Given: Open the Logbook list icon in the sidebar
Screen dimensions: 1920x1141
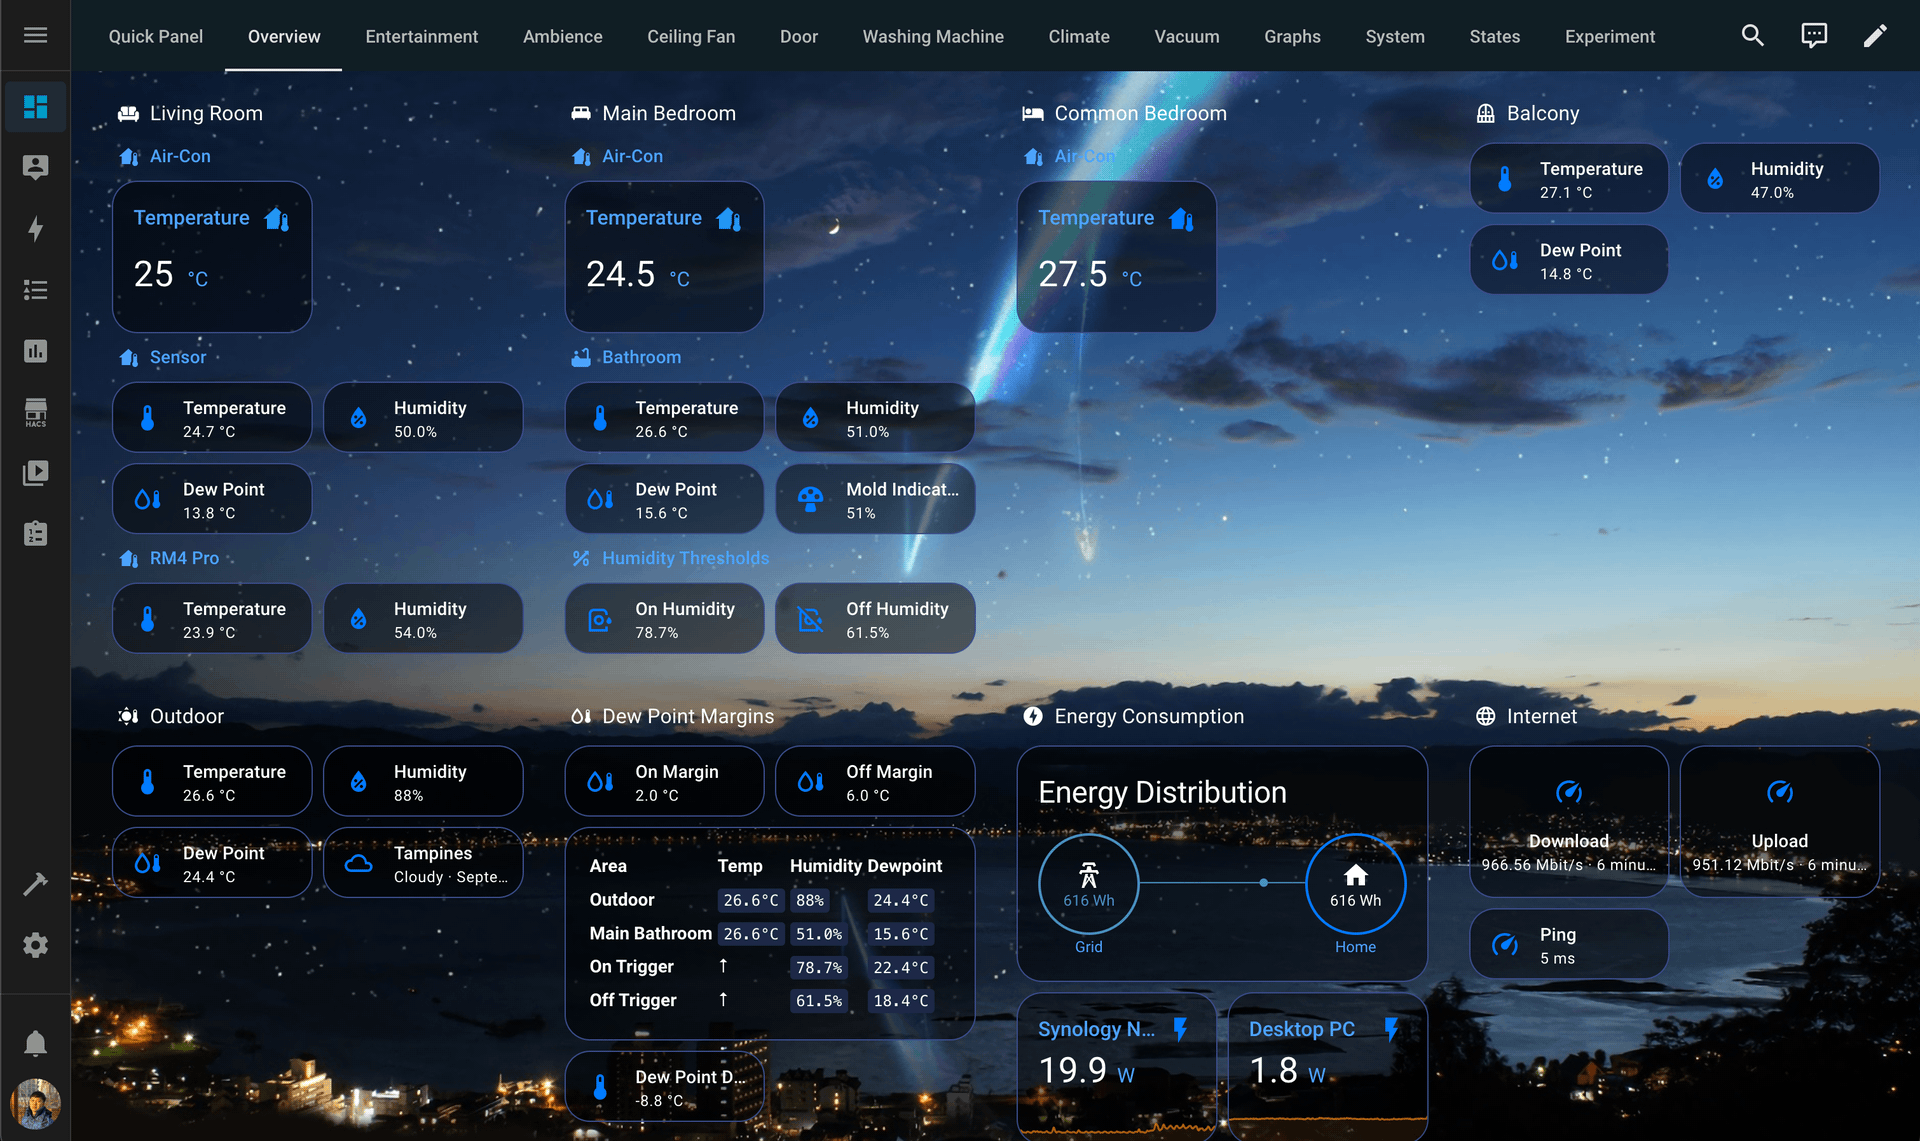Looking at the screenshot, I should point(35,289).
